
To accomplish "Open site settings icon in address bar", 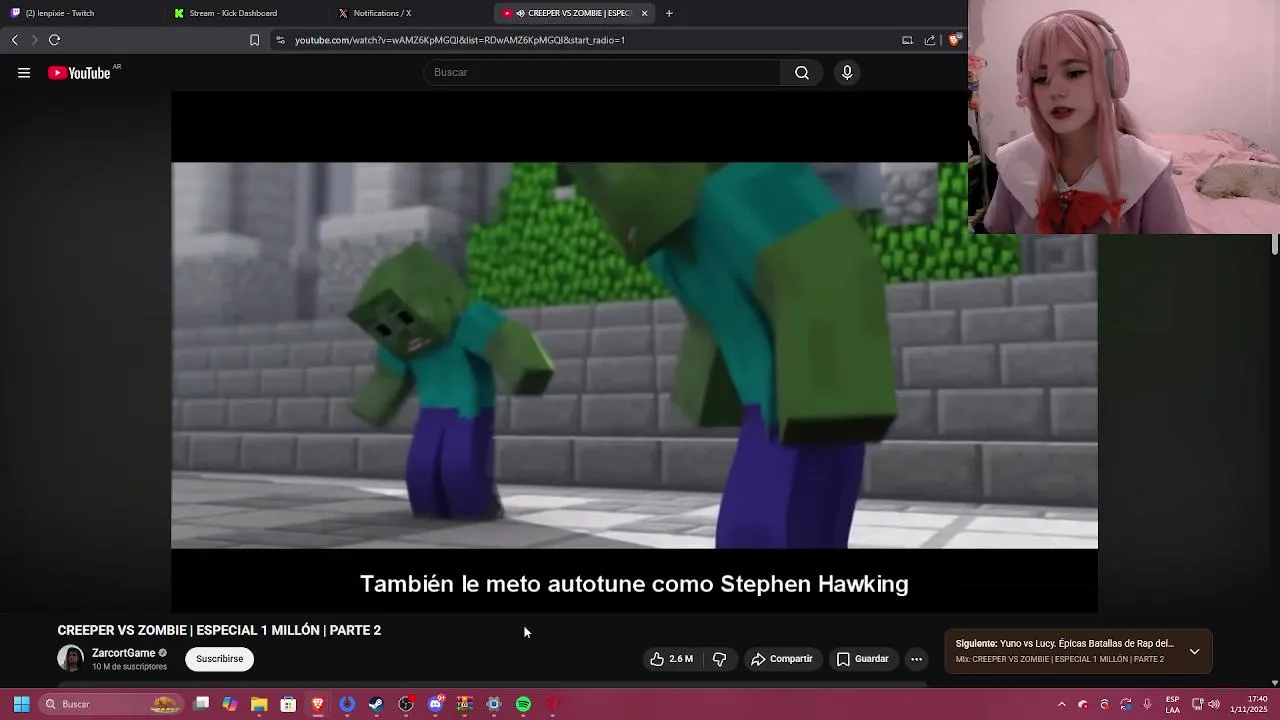I will (x=281, y=40).
